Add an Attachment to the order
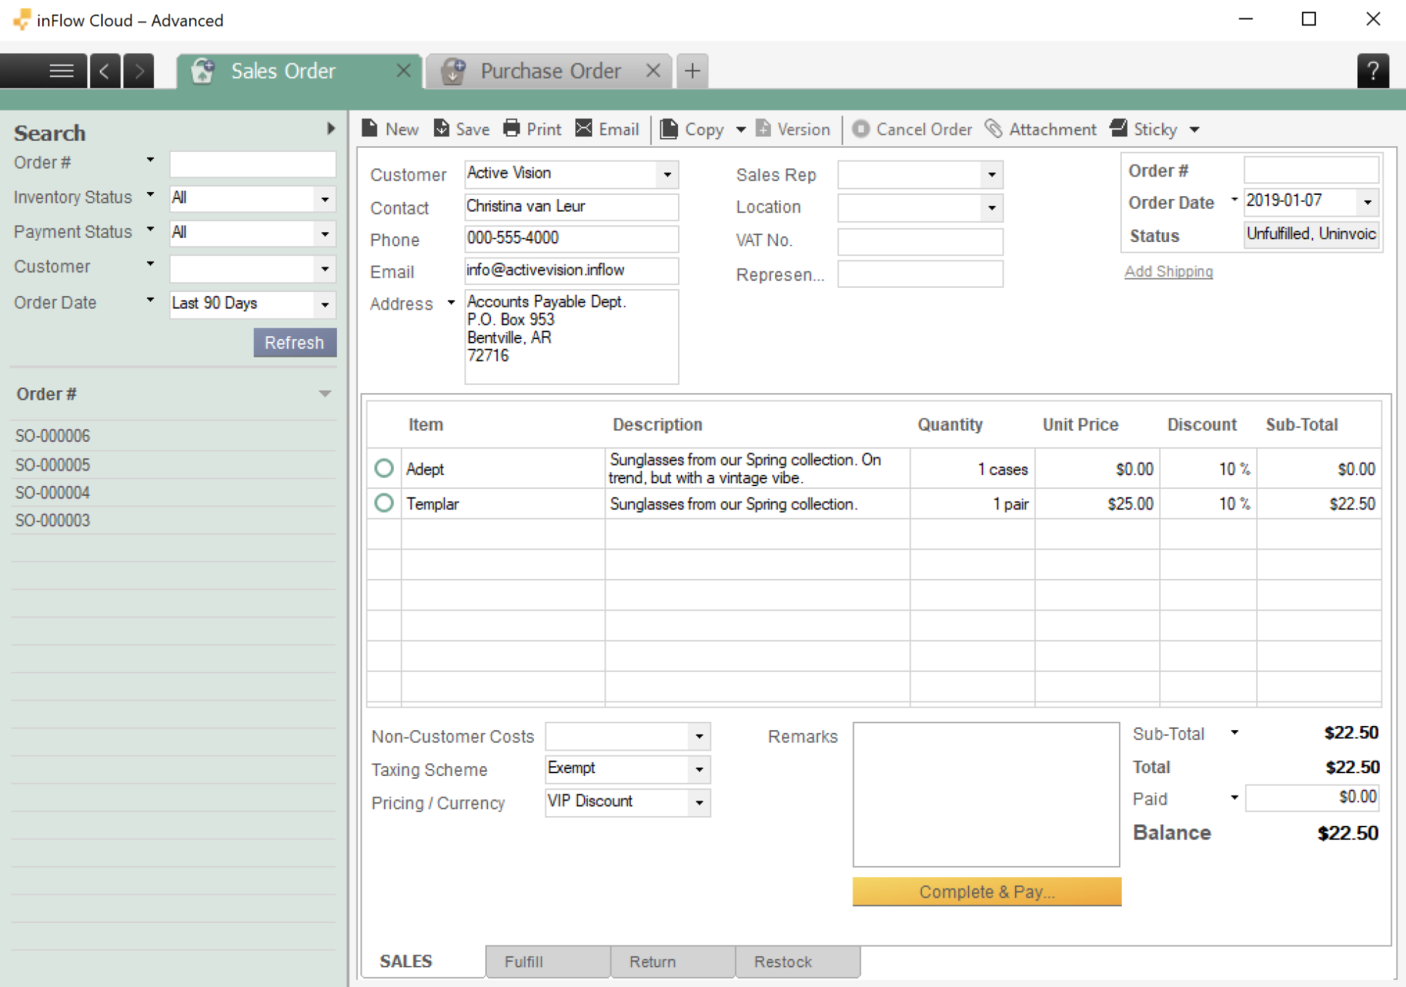Viewport: 1406px width, 987px height. [x=1041, y=129]
